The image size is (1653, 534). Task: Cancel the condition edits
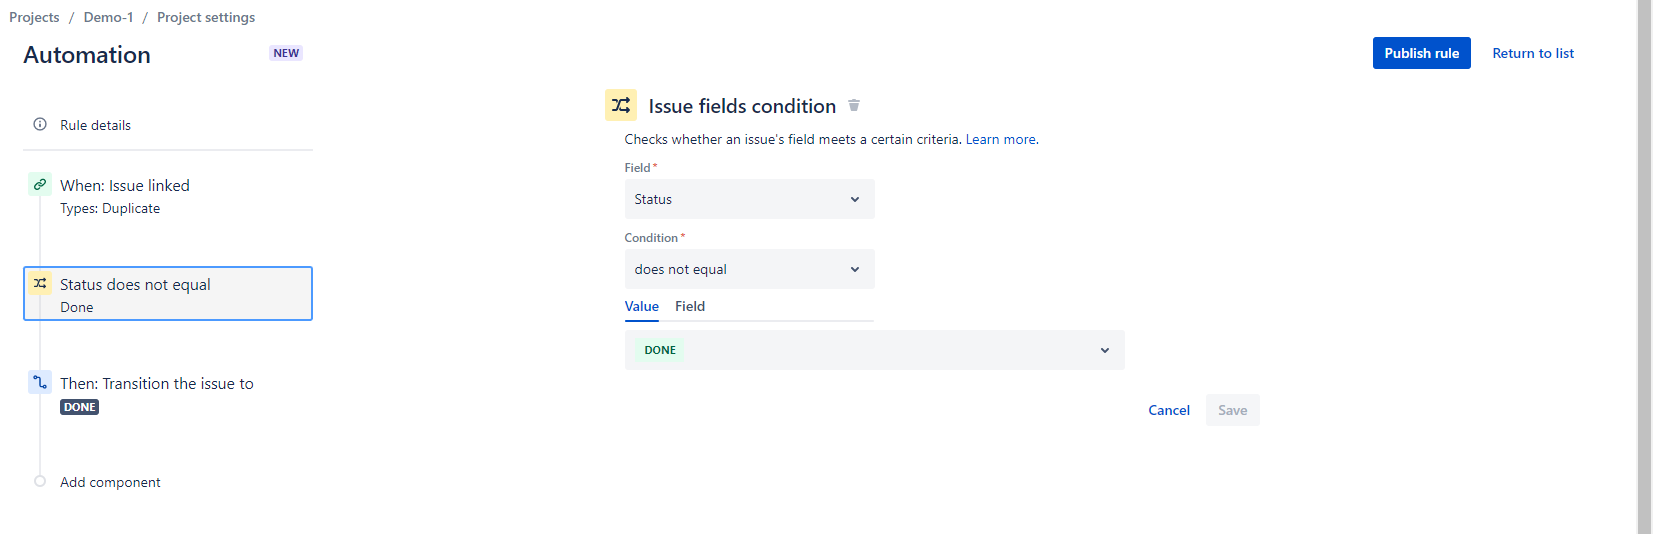(x=1169, y=410)
